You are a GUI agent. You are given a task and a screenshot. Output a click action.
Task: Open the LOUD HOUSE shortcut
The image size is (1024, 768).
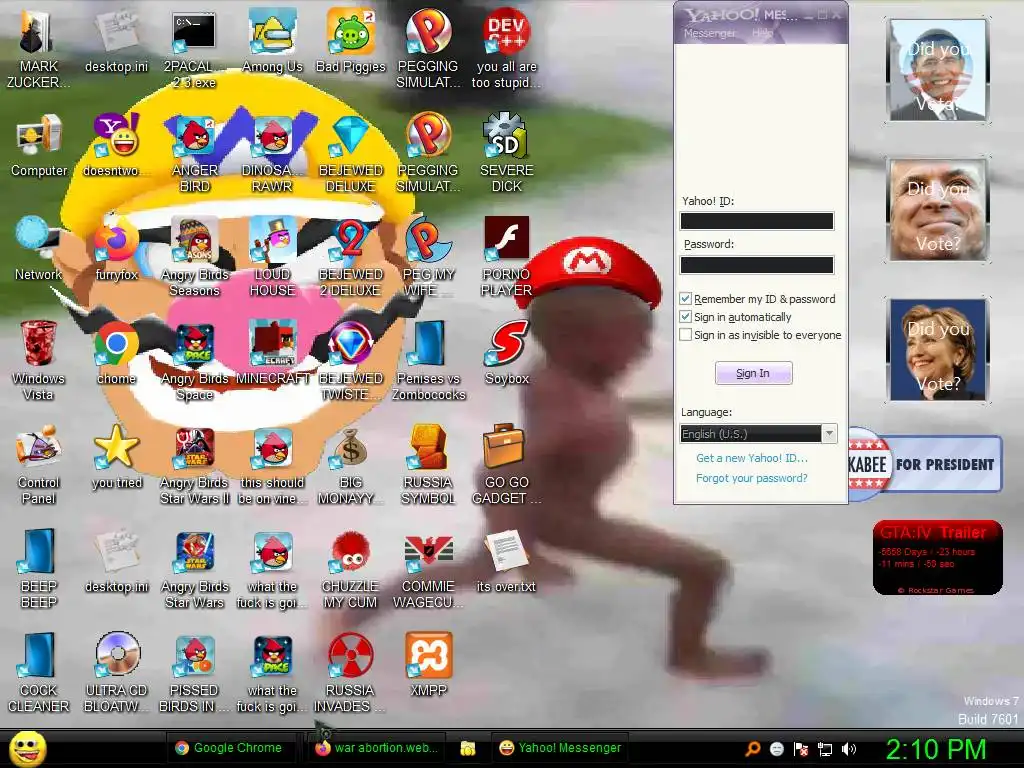point(272,256)
